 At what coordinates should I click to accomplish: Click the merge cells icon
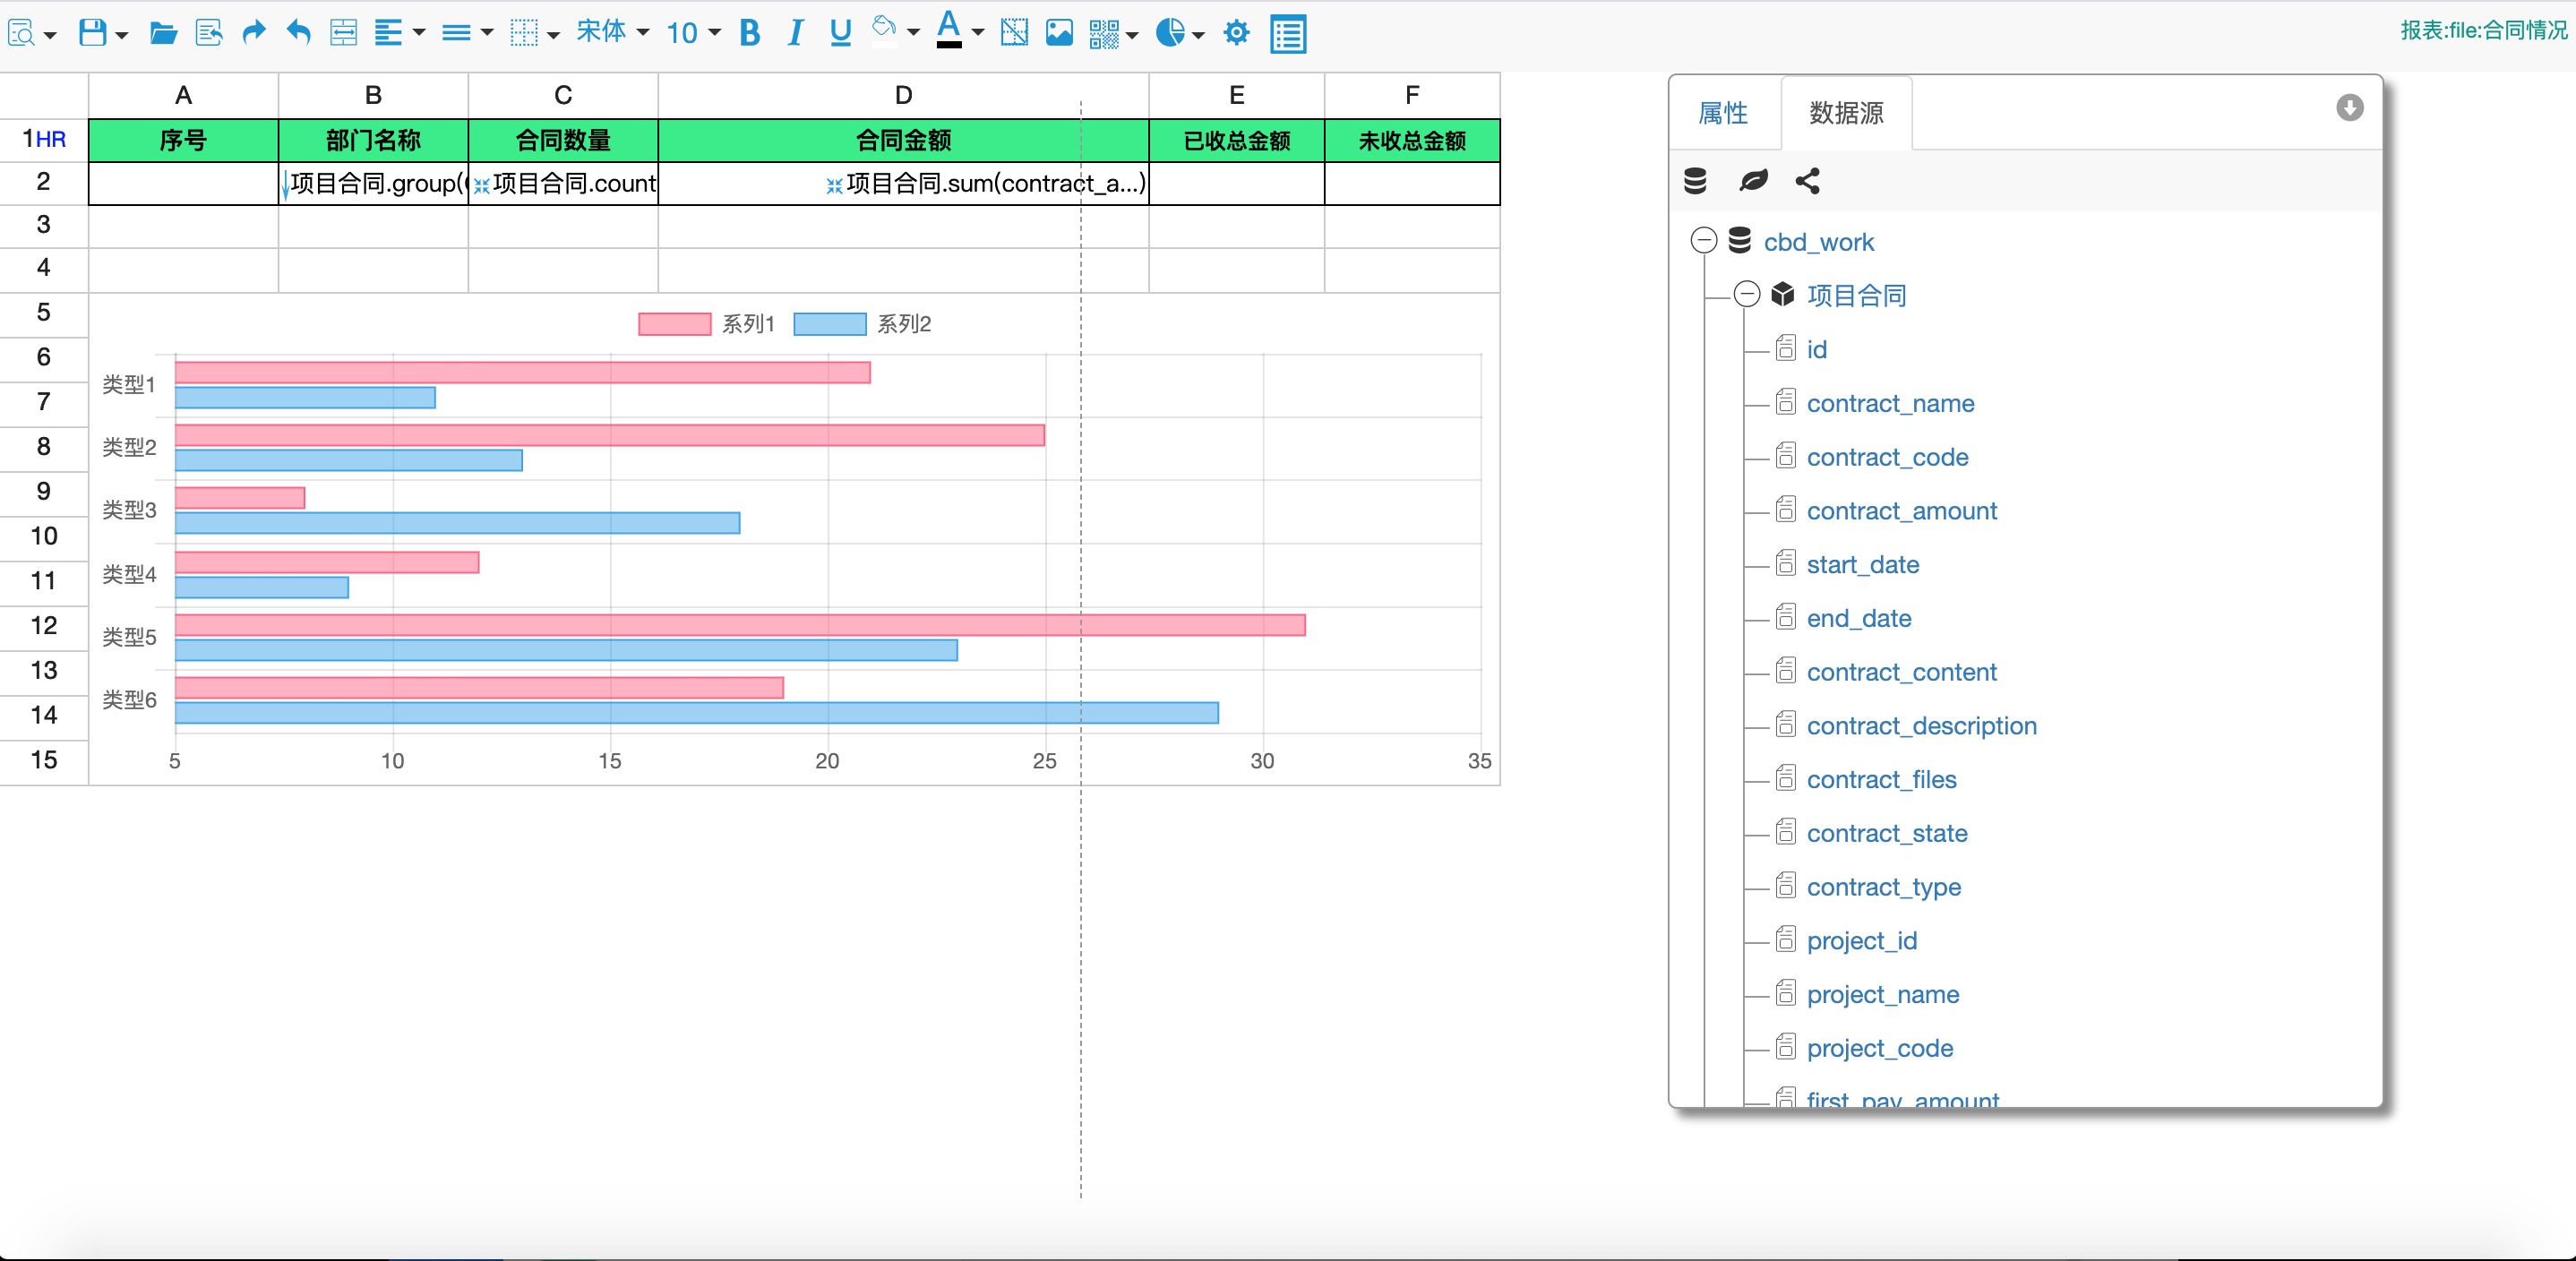(343, 33)
